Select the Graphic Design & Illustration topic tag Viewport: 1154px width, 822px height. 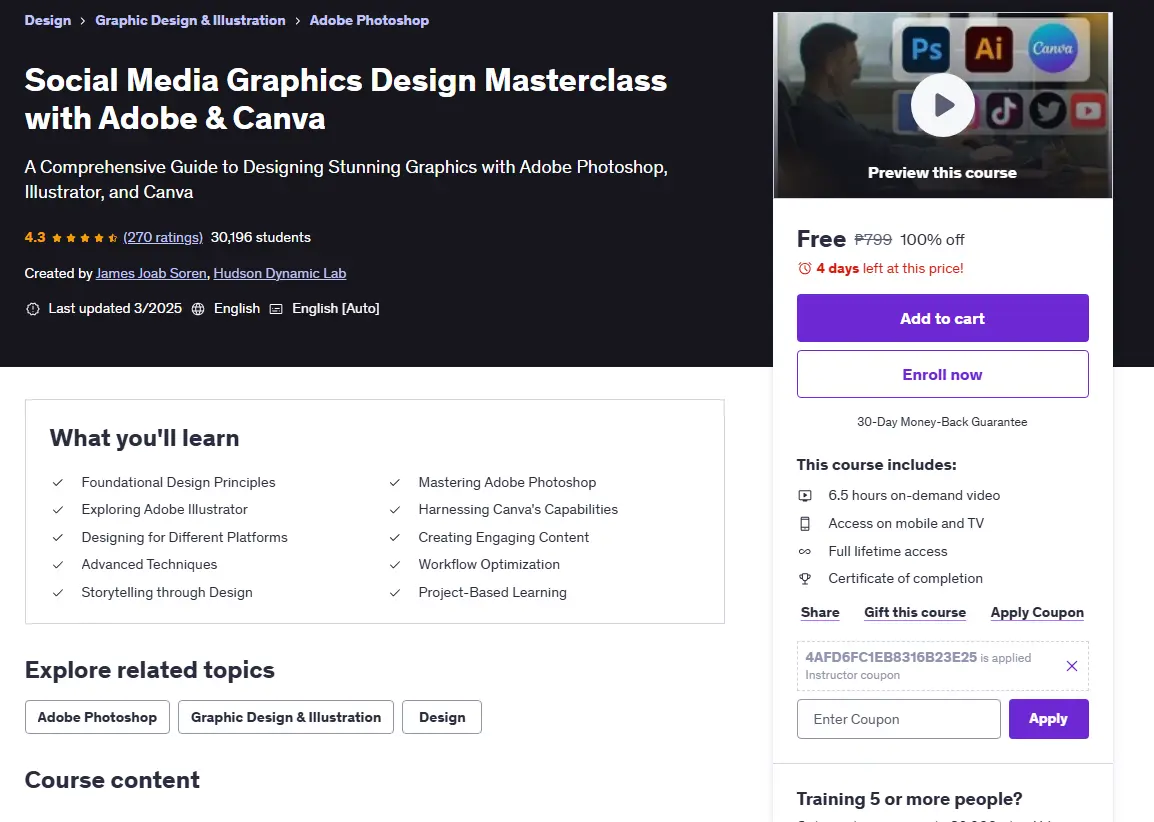click(286, 717)
